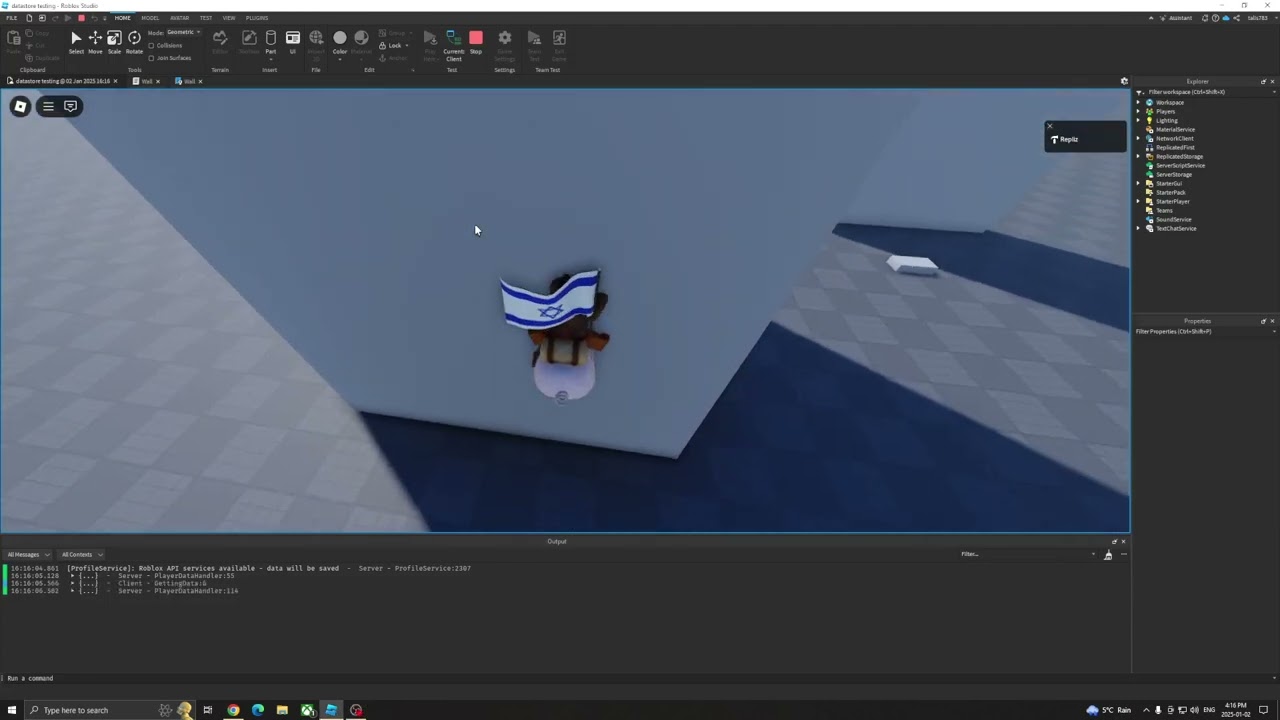Expand the StarterGui tree node

(1138, 183)
